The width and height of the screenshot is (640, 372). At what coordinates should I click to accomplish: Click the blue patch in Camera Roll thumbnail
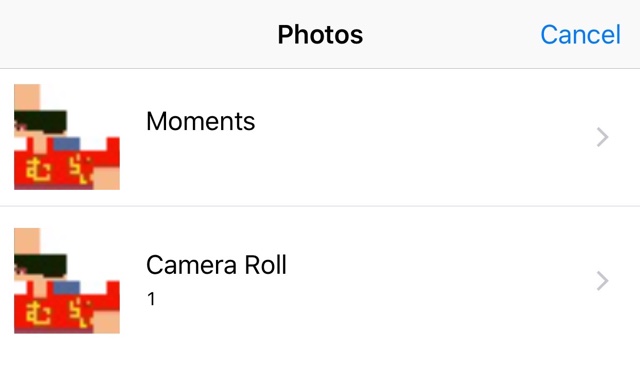(67, 287)
